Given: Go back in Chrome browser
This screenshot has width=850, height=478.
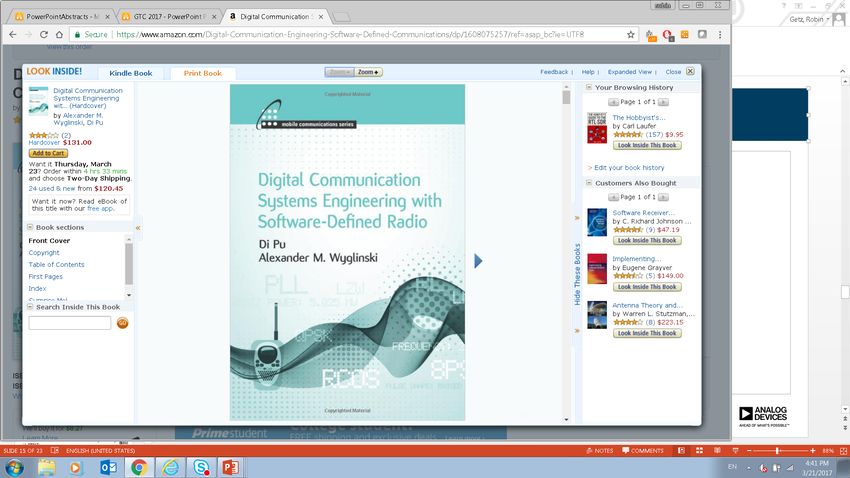Looking at the screenshot, I should click(x=12, y=34).
